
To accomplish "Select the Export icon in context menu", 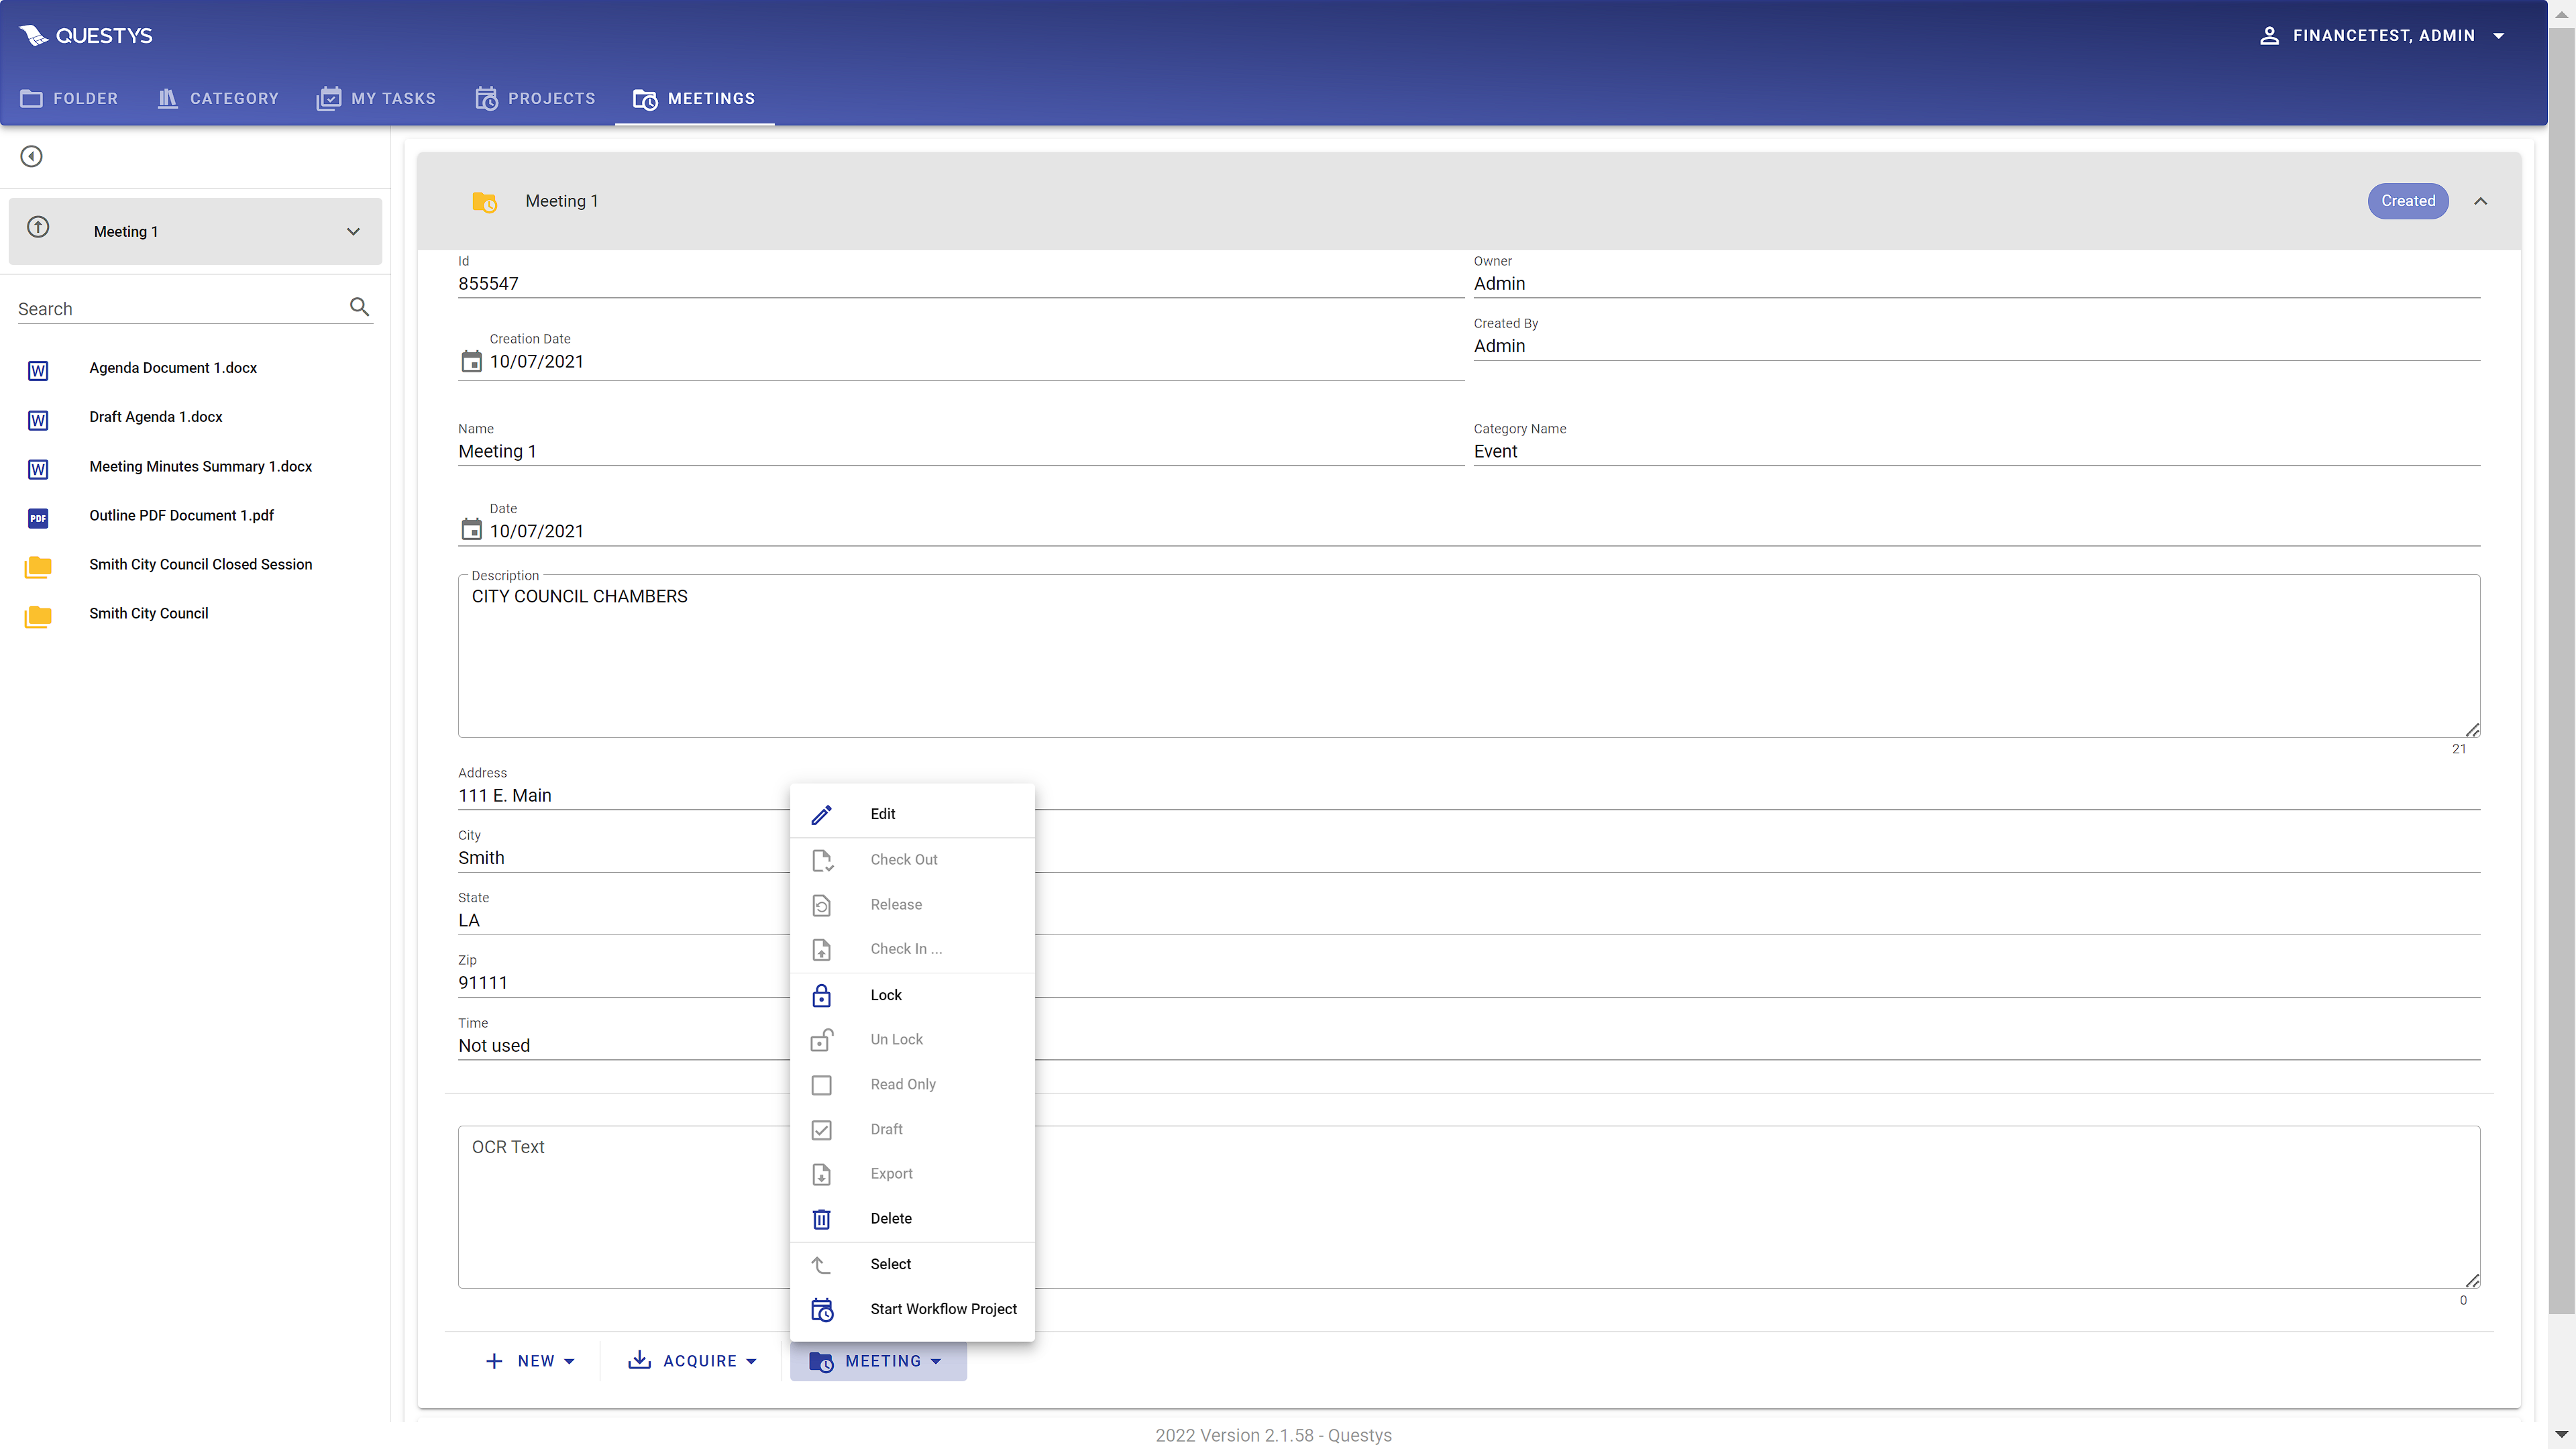I will [821, 1173].
